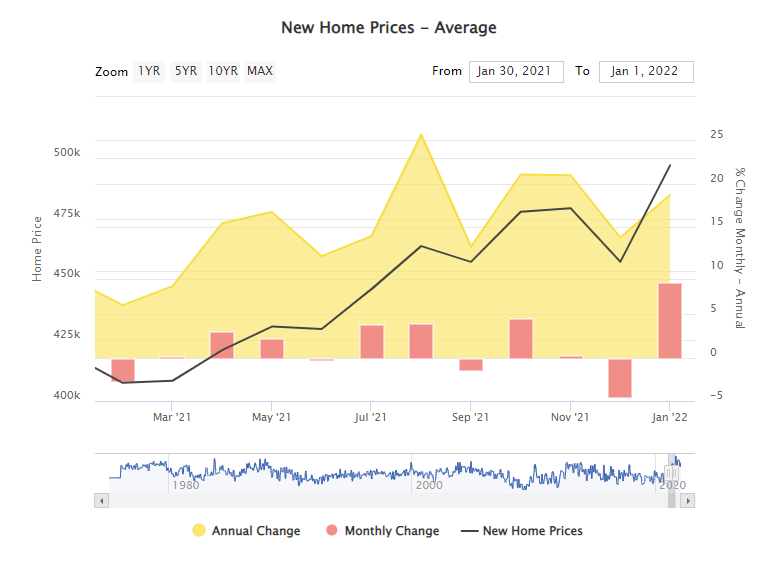
Task: Click the chart title New Home Prices – Average
Action: coord(389,28)
